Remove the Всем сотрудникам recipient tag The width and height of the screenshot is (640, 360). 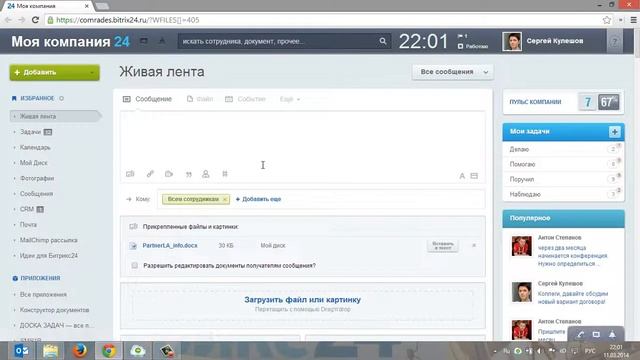pos(224,199)
